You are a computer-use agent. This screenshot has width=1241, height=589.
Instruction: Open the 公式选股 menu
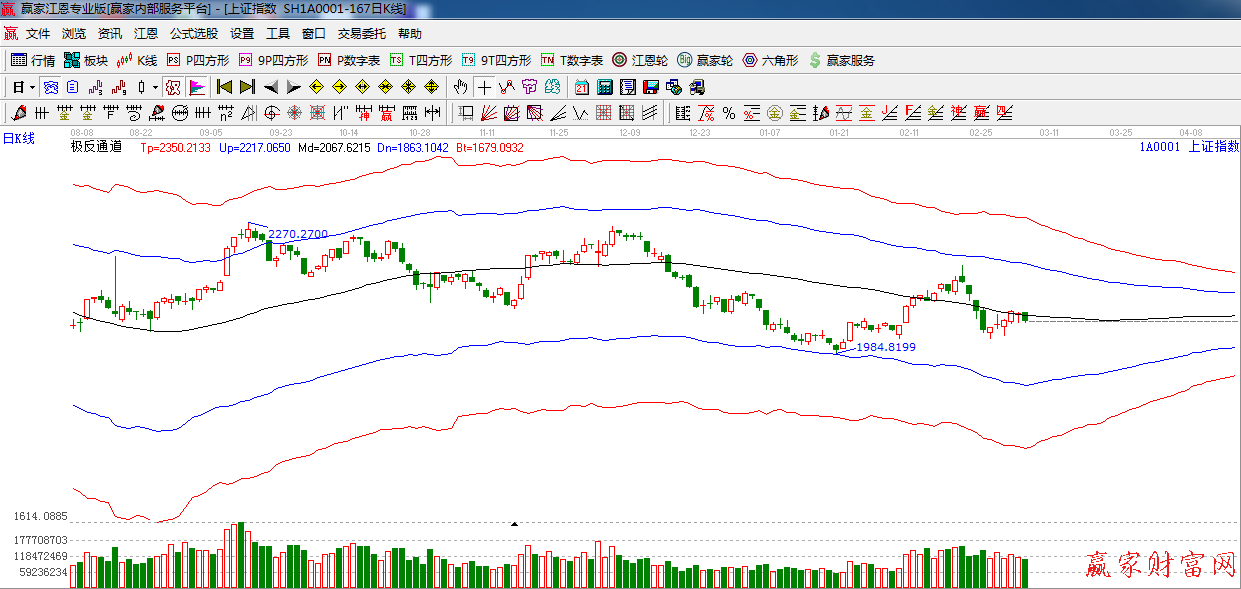[193, 33]
